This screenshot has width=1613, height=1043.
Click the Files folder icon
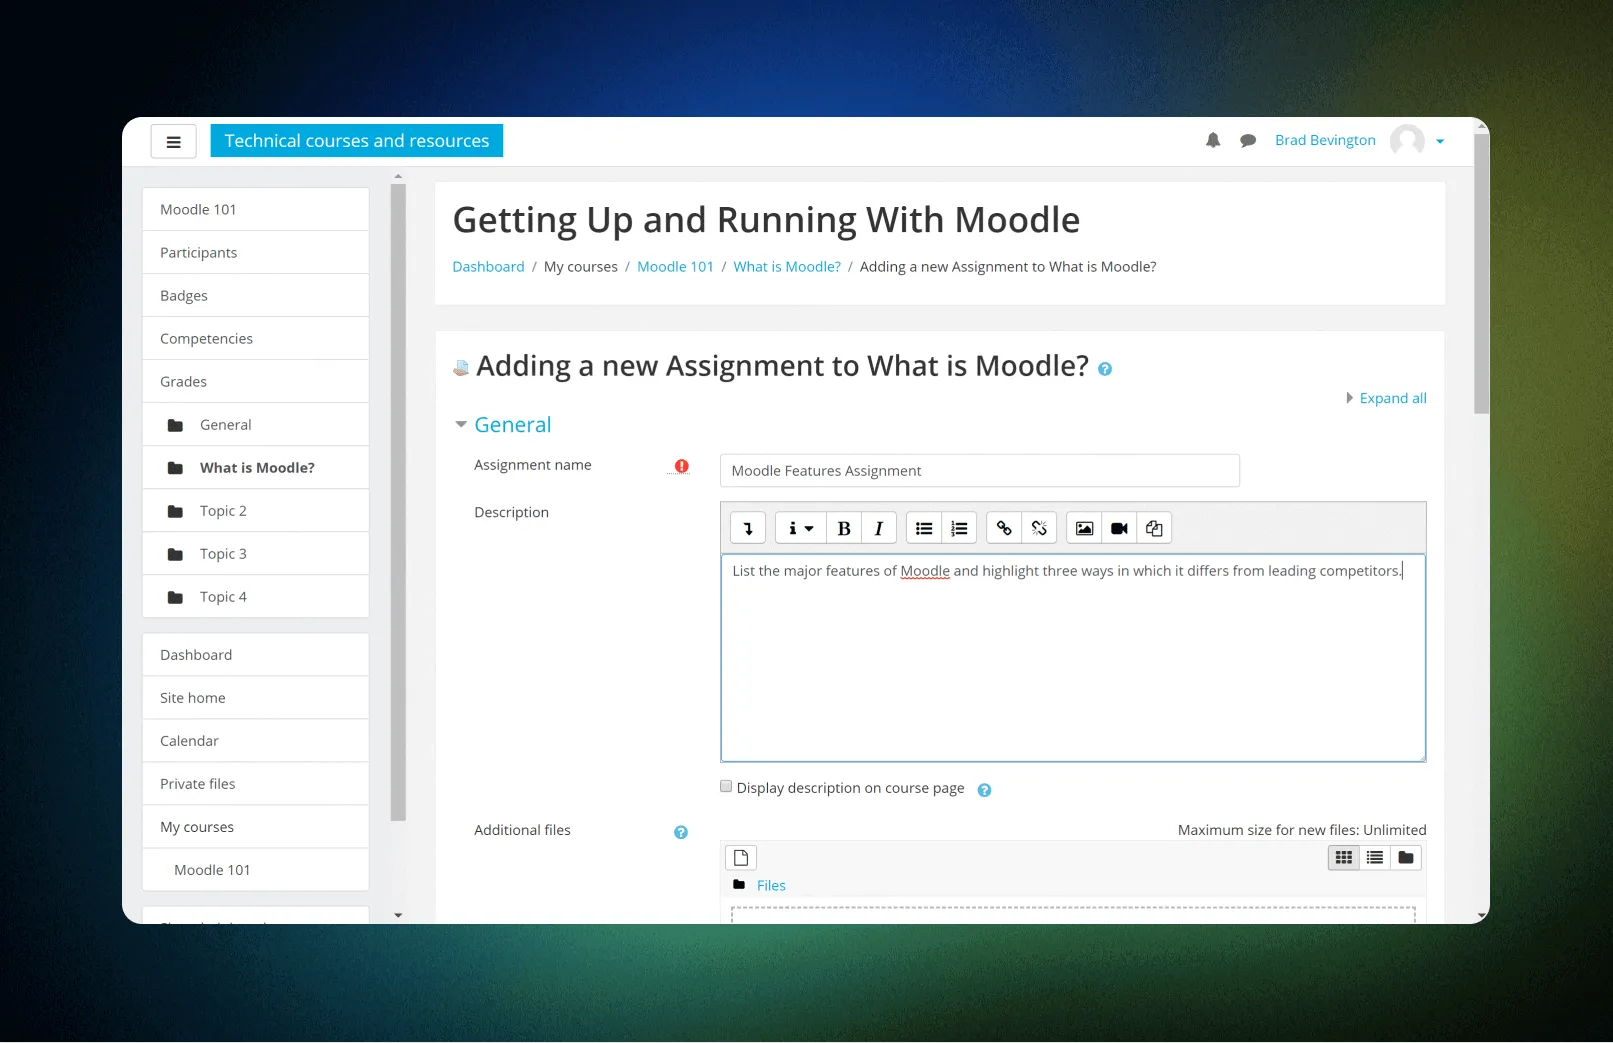739,885
